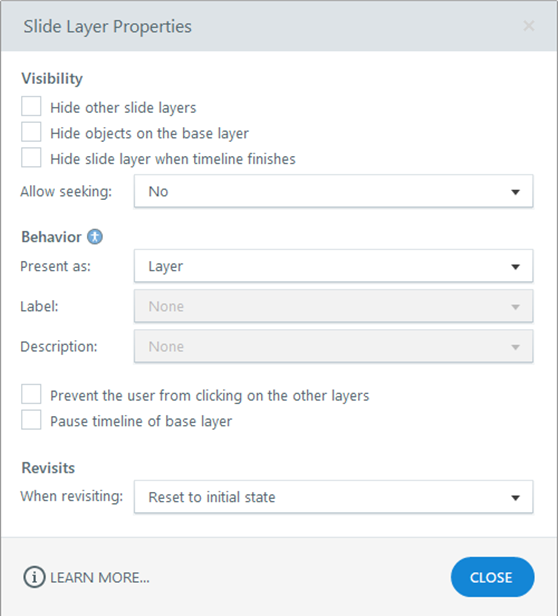This screenshot has height=616, width=558.
Task: Click the greyed Description dropdown arrow
Action: 515,347
